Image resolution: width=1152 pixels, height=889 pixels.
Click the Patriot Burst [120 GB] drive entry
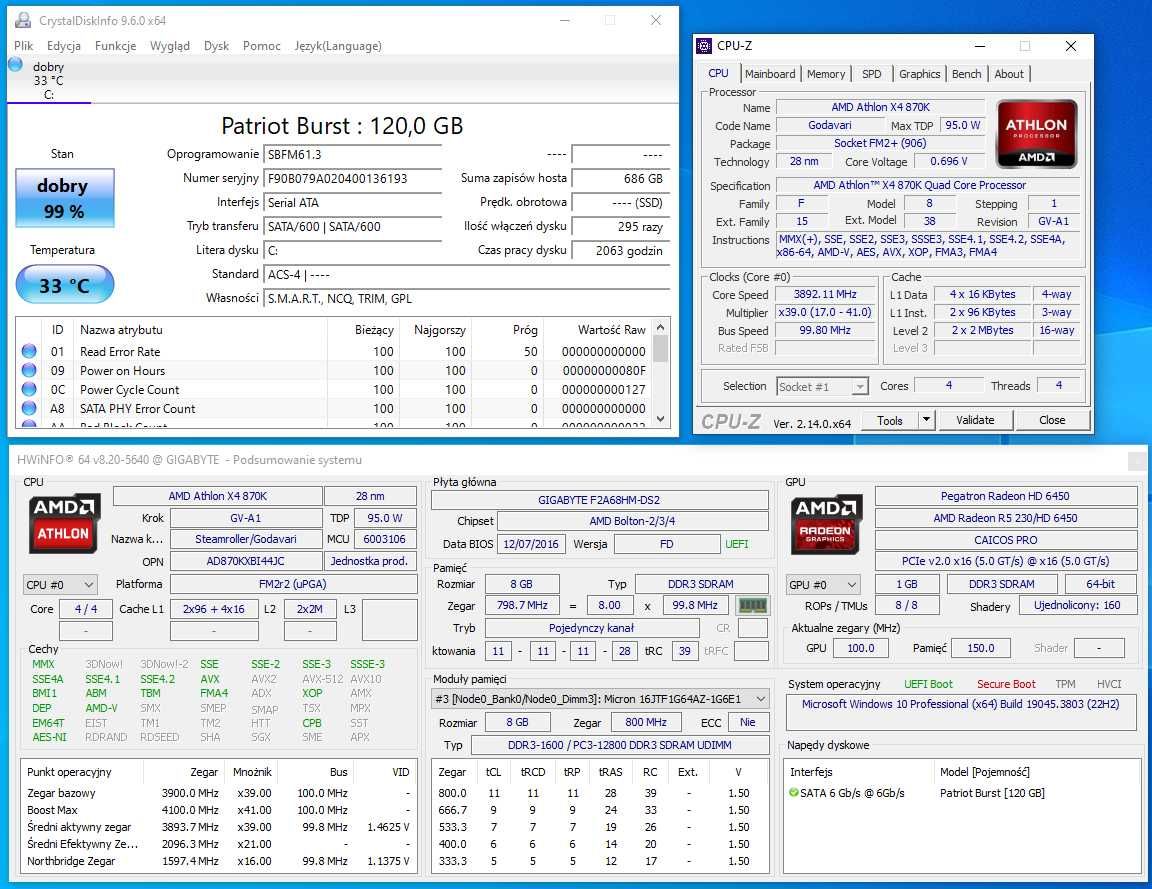(x=992, y=793)
